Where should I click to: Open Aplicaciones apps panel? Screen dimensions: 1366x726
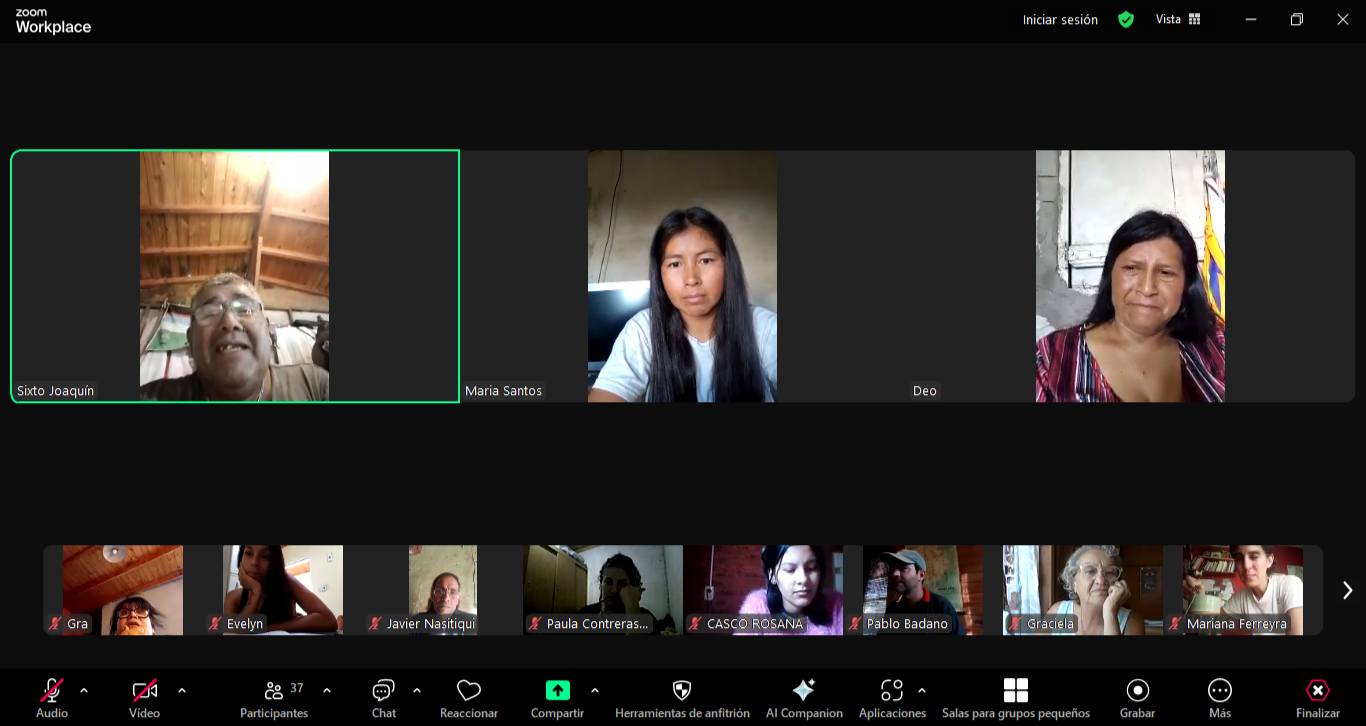coord(891,692)
